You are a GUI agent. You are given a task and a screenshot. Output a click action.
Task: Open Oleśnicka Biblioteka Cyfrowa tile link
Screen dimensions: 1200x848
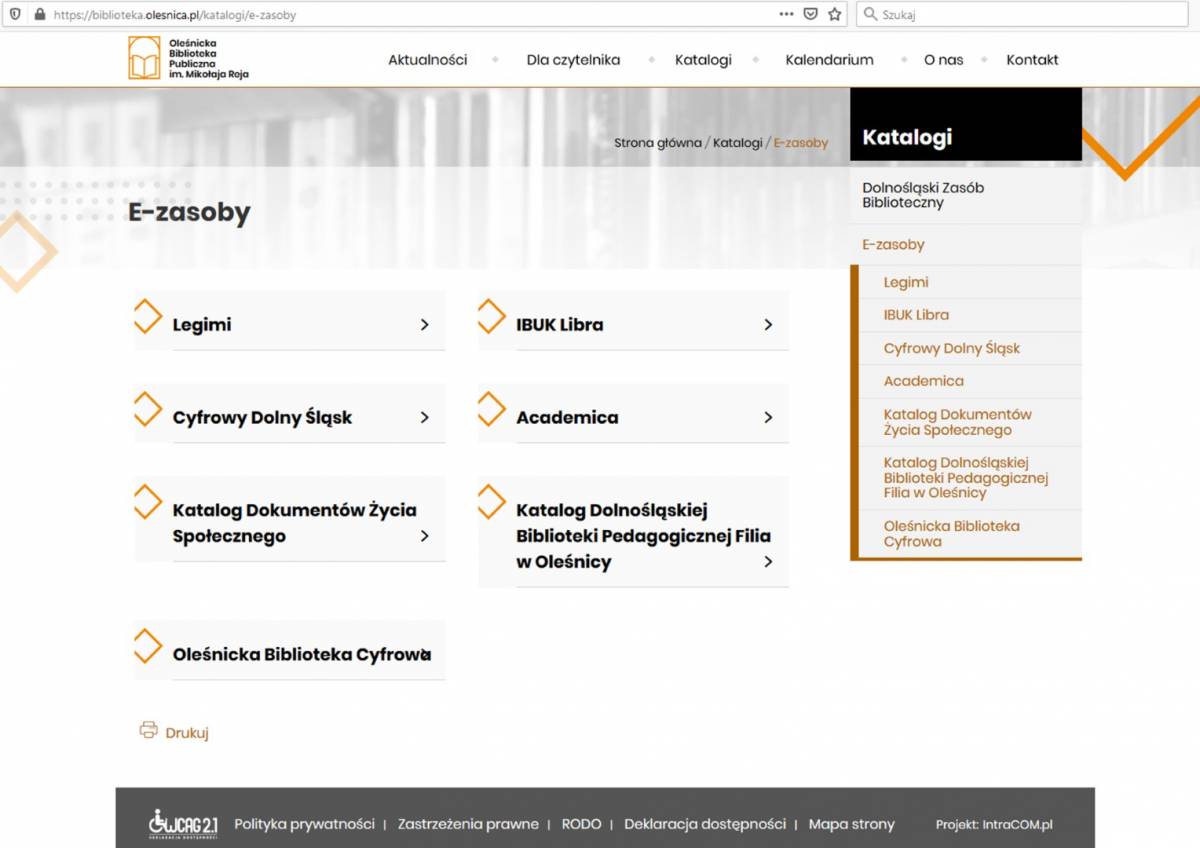click(302, 655)
